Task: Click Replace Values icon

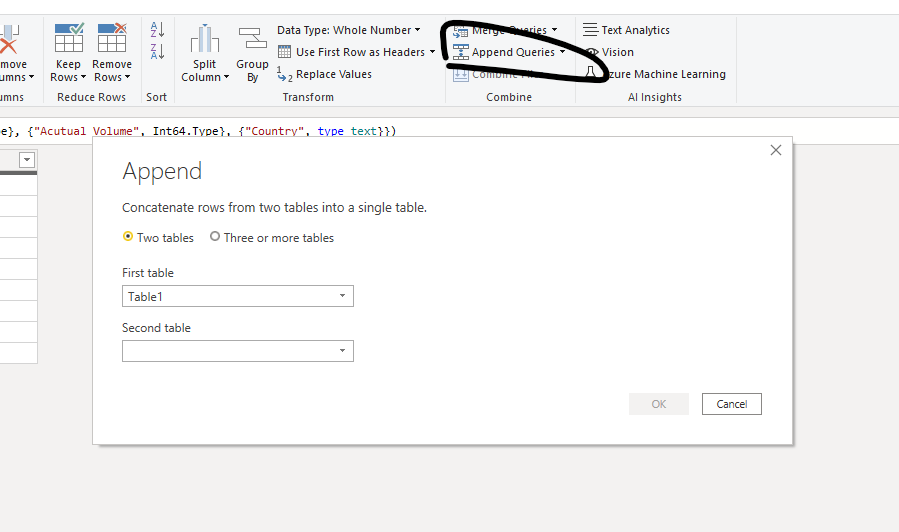Action: pyautogui.click(x=285, y=75)
